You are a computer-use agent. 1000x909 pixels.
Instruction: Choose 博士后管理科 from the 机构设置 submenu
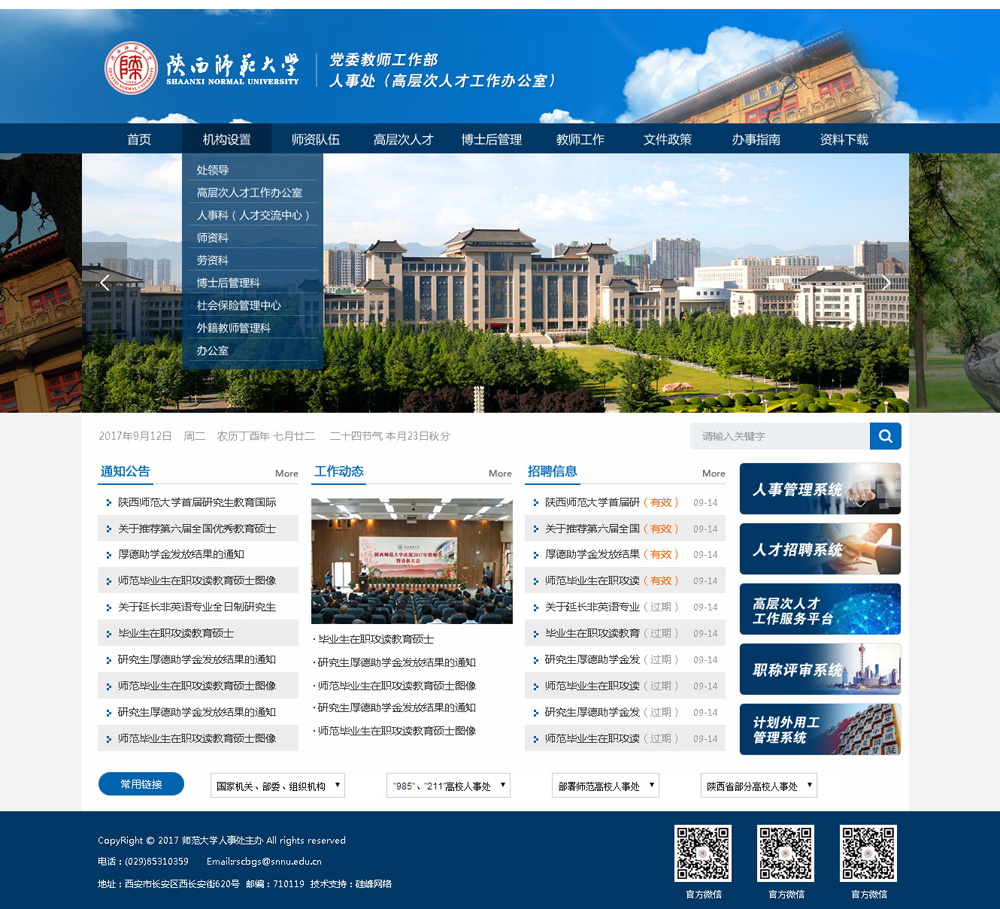pyautogui.click(x=228, y=283)
